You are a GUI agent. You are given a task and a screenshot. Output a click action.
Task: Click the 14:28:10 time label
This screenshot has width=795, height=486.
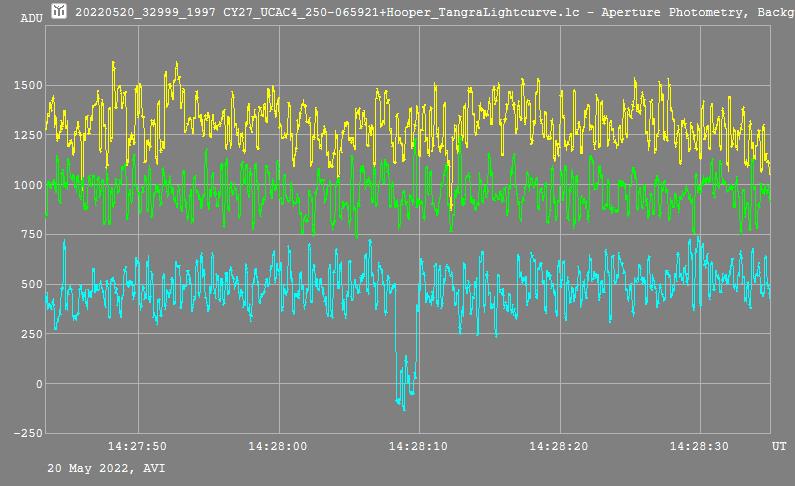[x=418, y=446]
